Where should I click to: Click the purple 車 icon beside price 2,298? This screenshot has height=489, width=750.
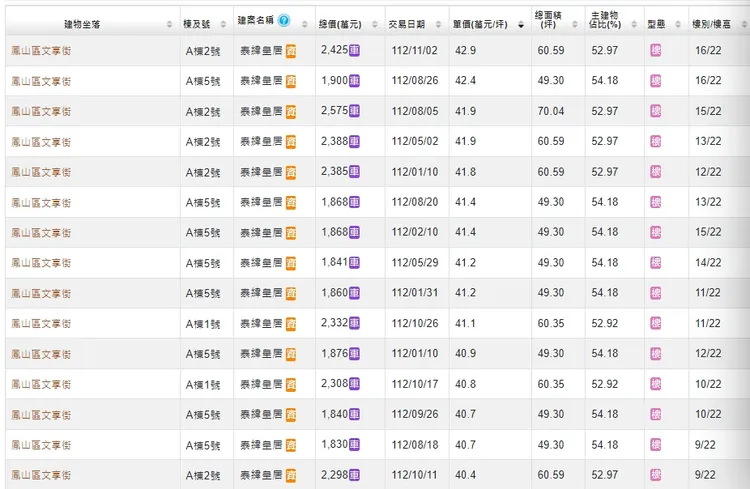tap(354, 475)
